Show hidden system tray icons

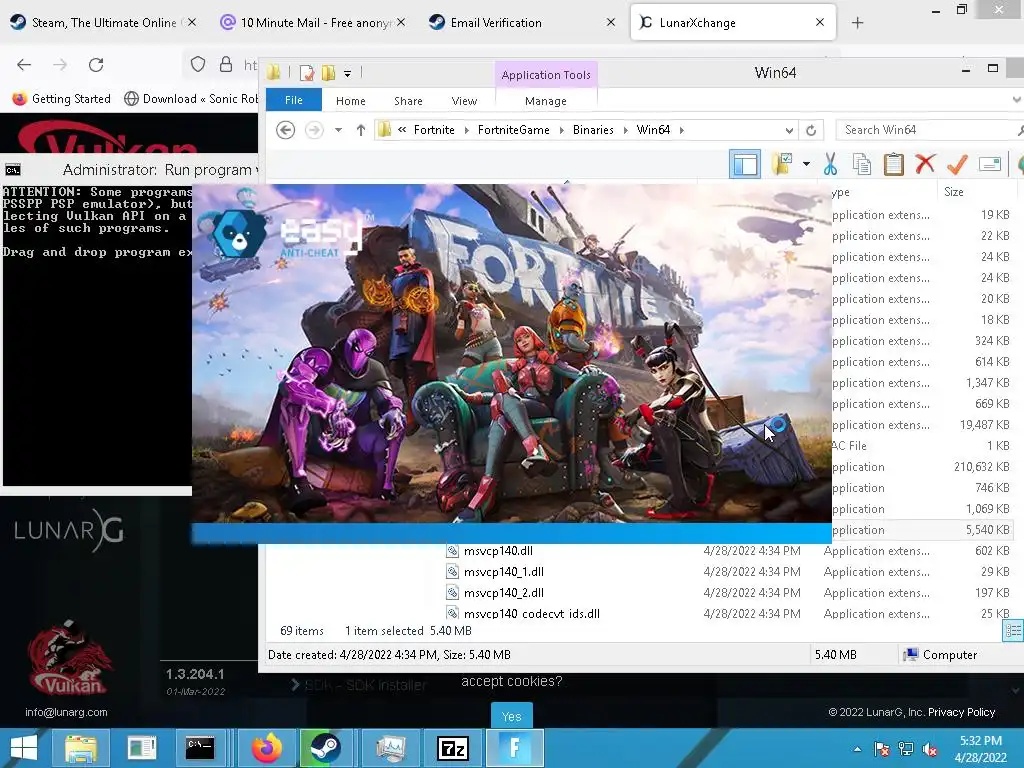pyautogui.click(x=857, y=749)
